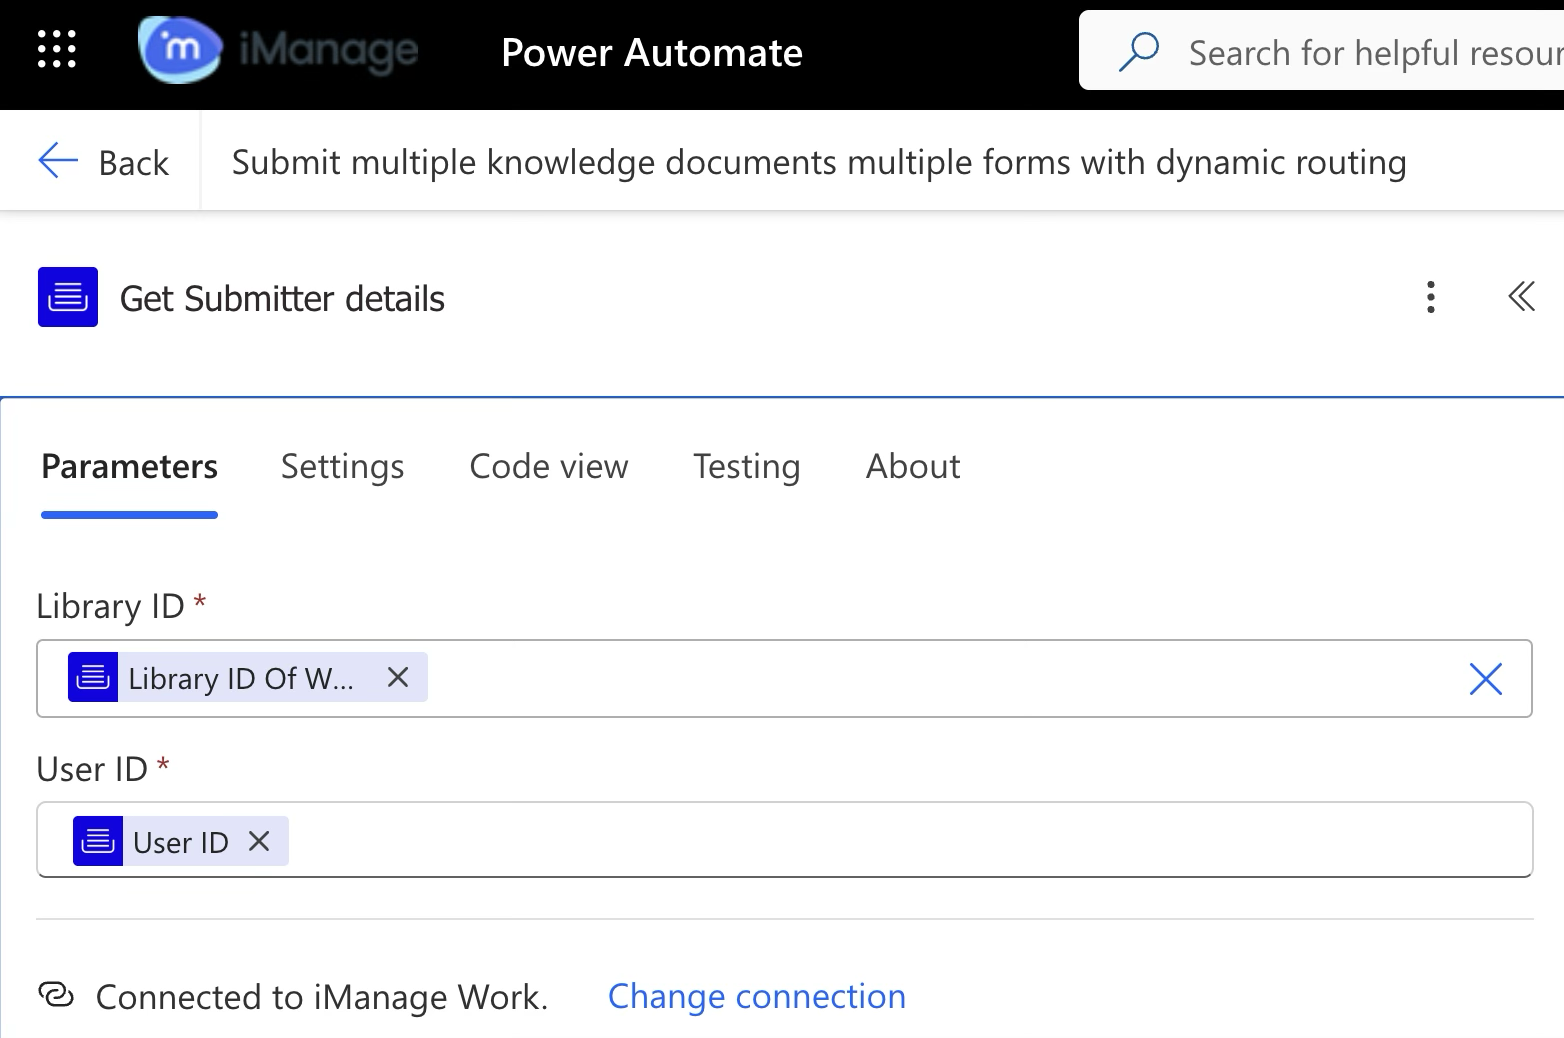
Task: Select the Parameters tab
Action: tap(129, 467)
